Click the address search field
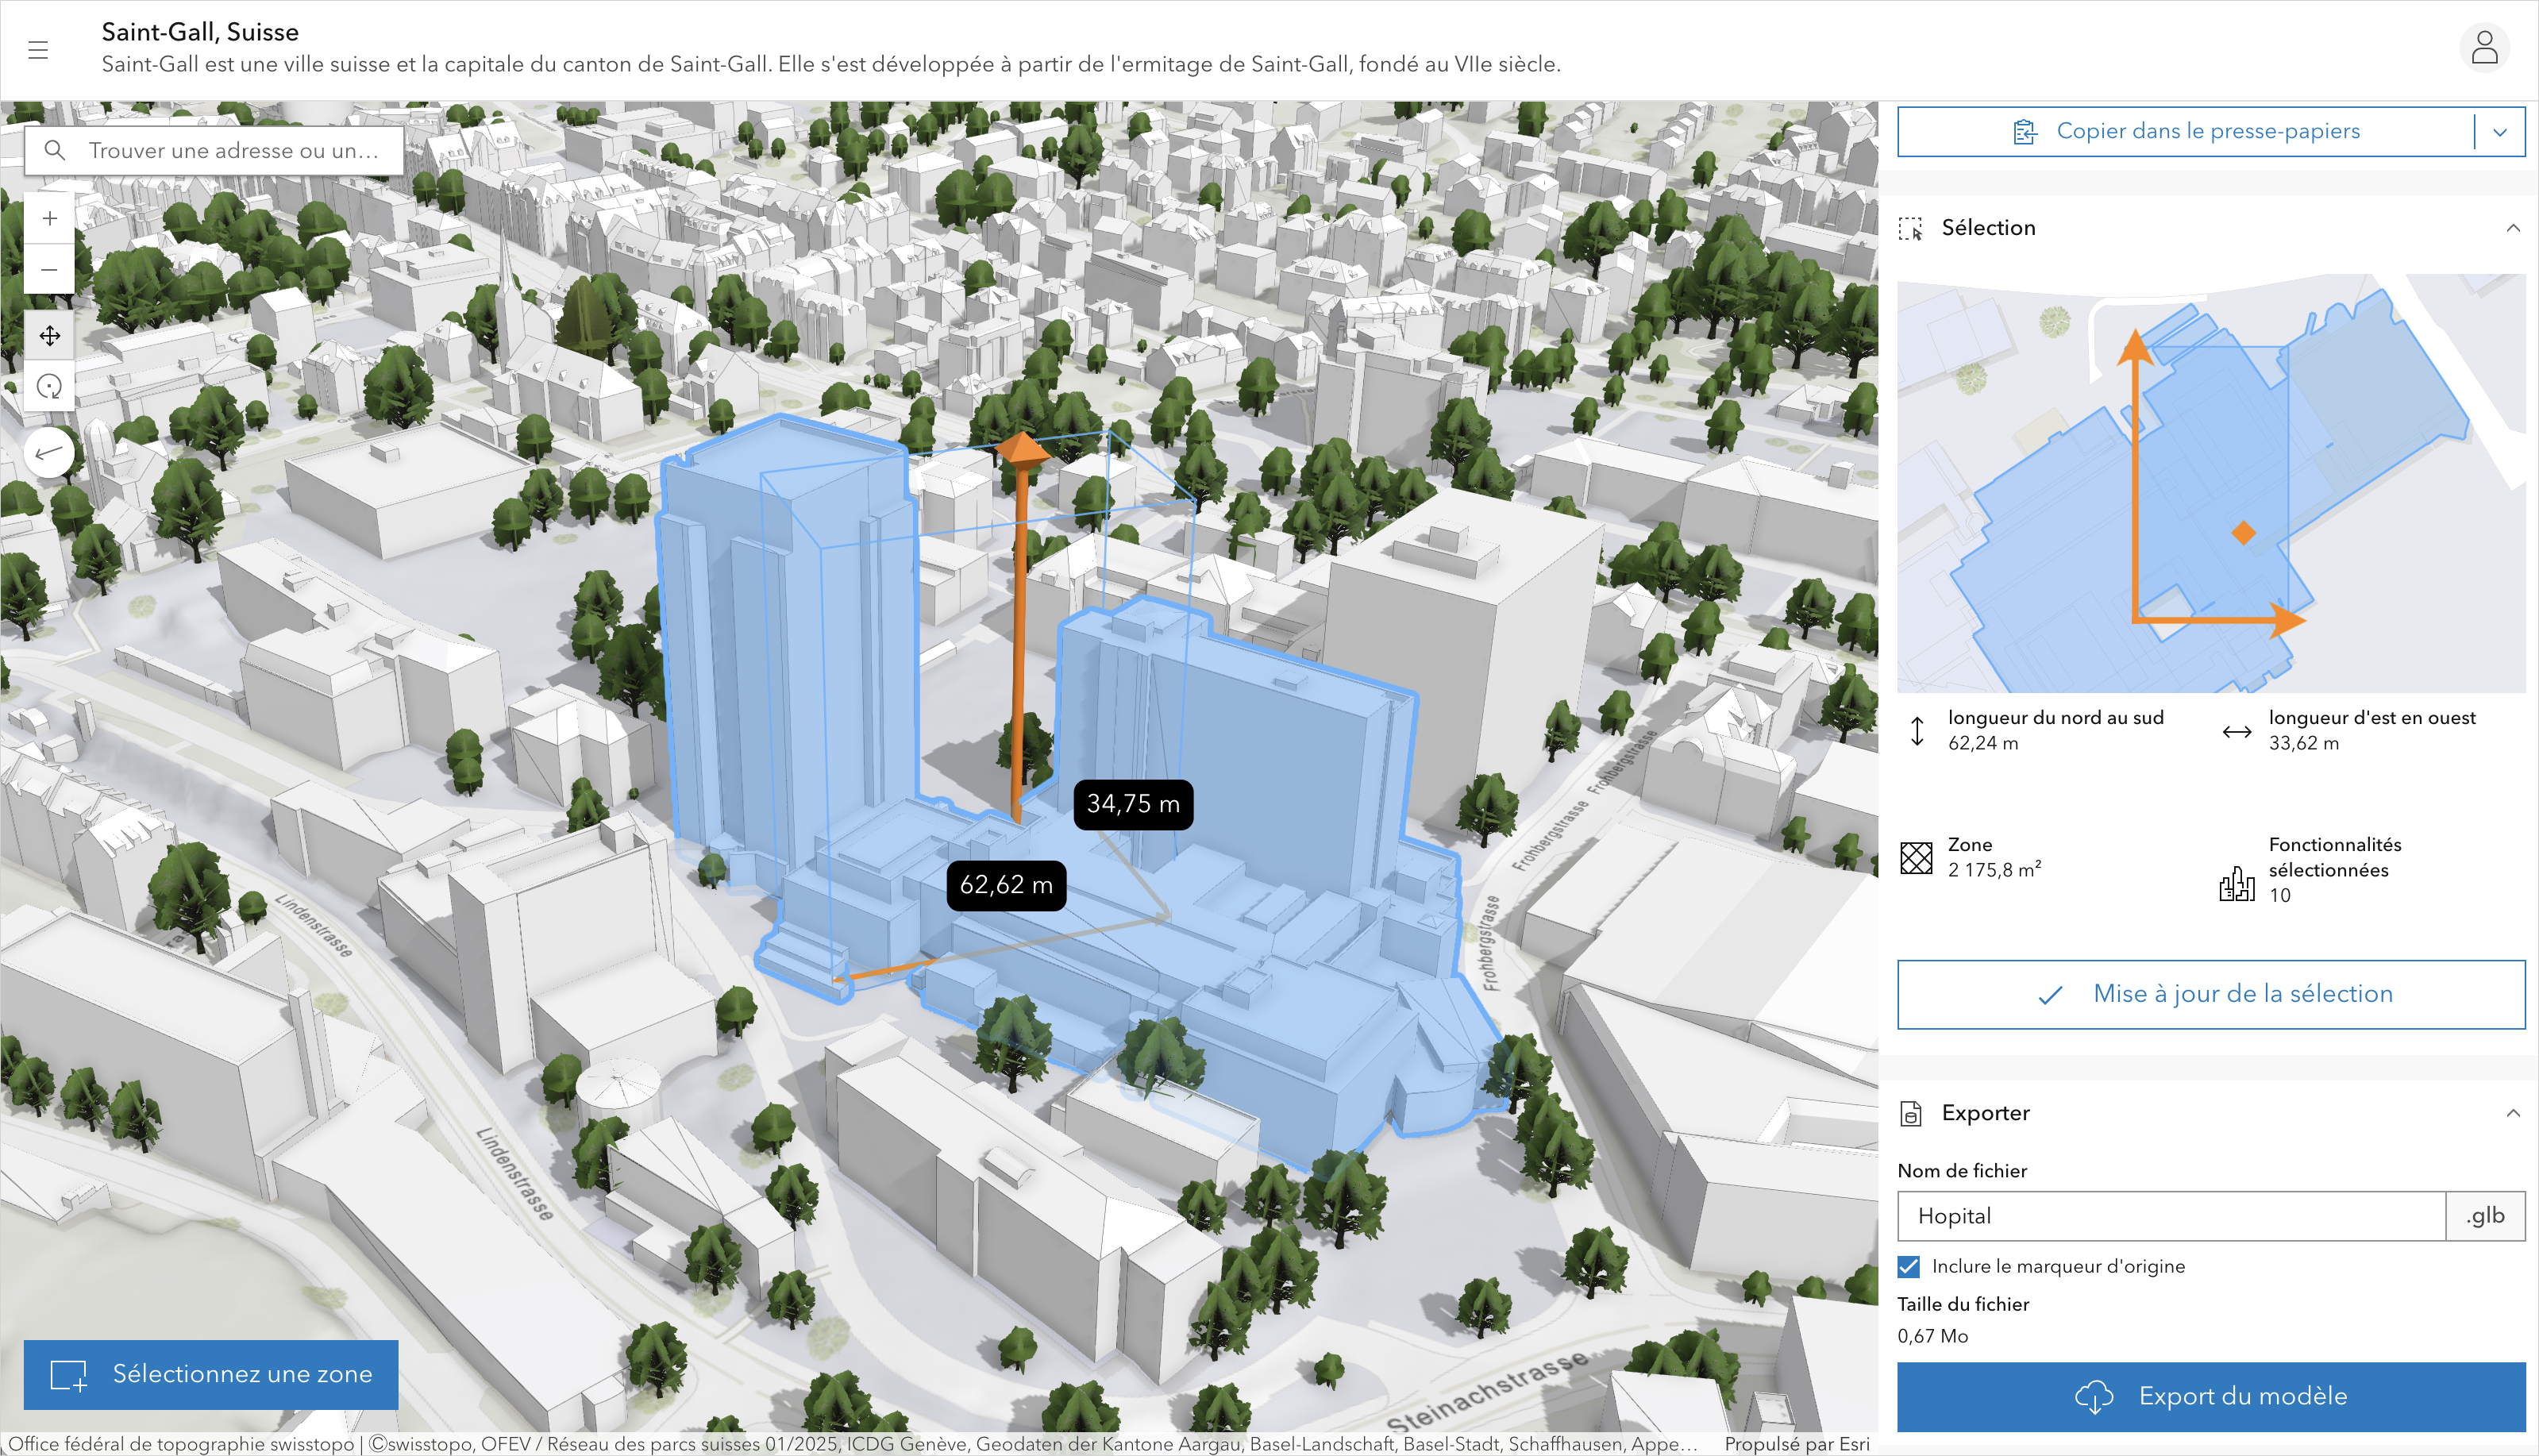 point(235,151)
